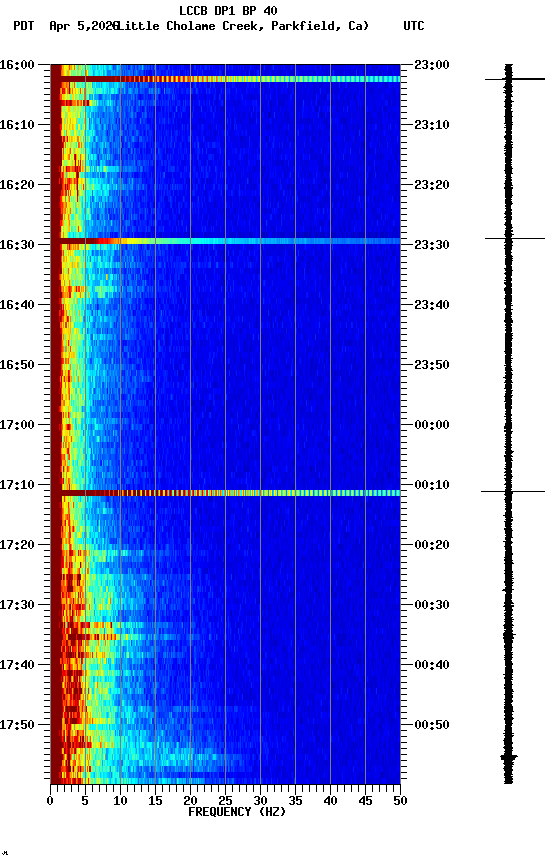Viewport: 552px width, 864px height.
Task: Click the 'Little Cholame Creek, Parkfield, Ca)' location text
Action: coord(243,26)
